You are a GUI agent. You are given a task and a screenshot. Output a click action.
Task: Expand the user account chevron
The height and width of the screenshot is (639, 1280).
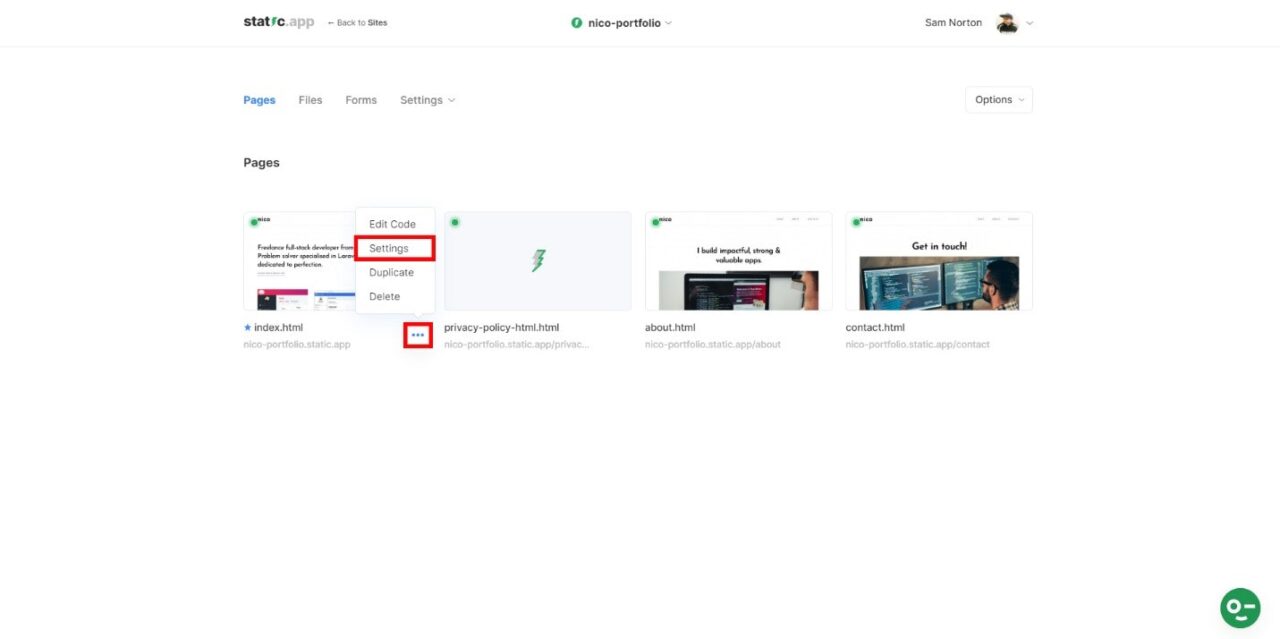point(1030,23)
